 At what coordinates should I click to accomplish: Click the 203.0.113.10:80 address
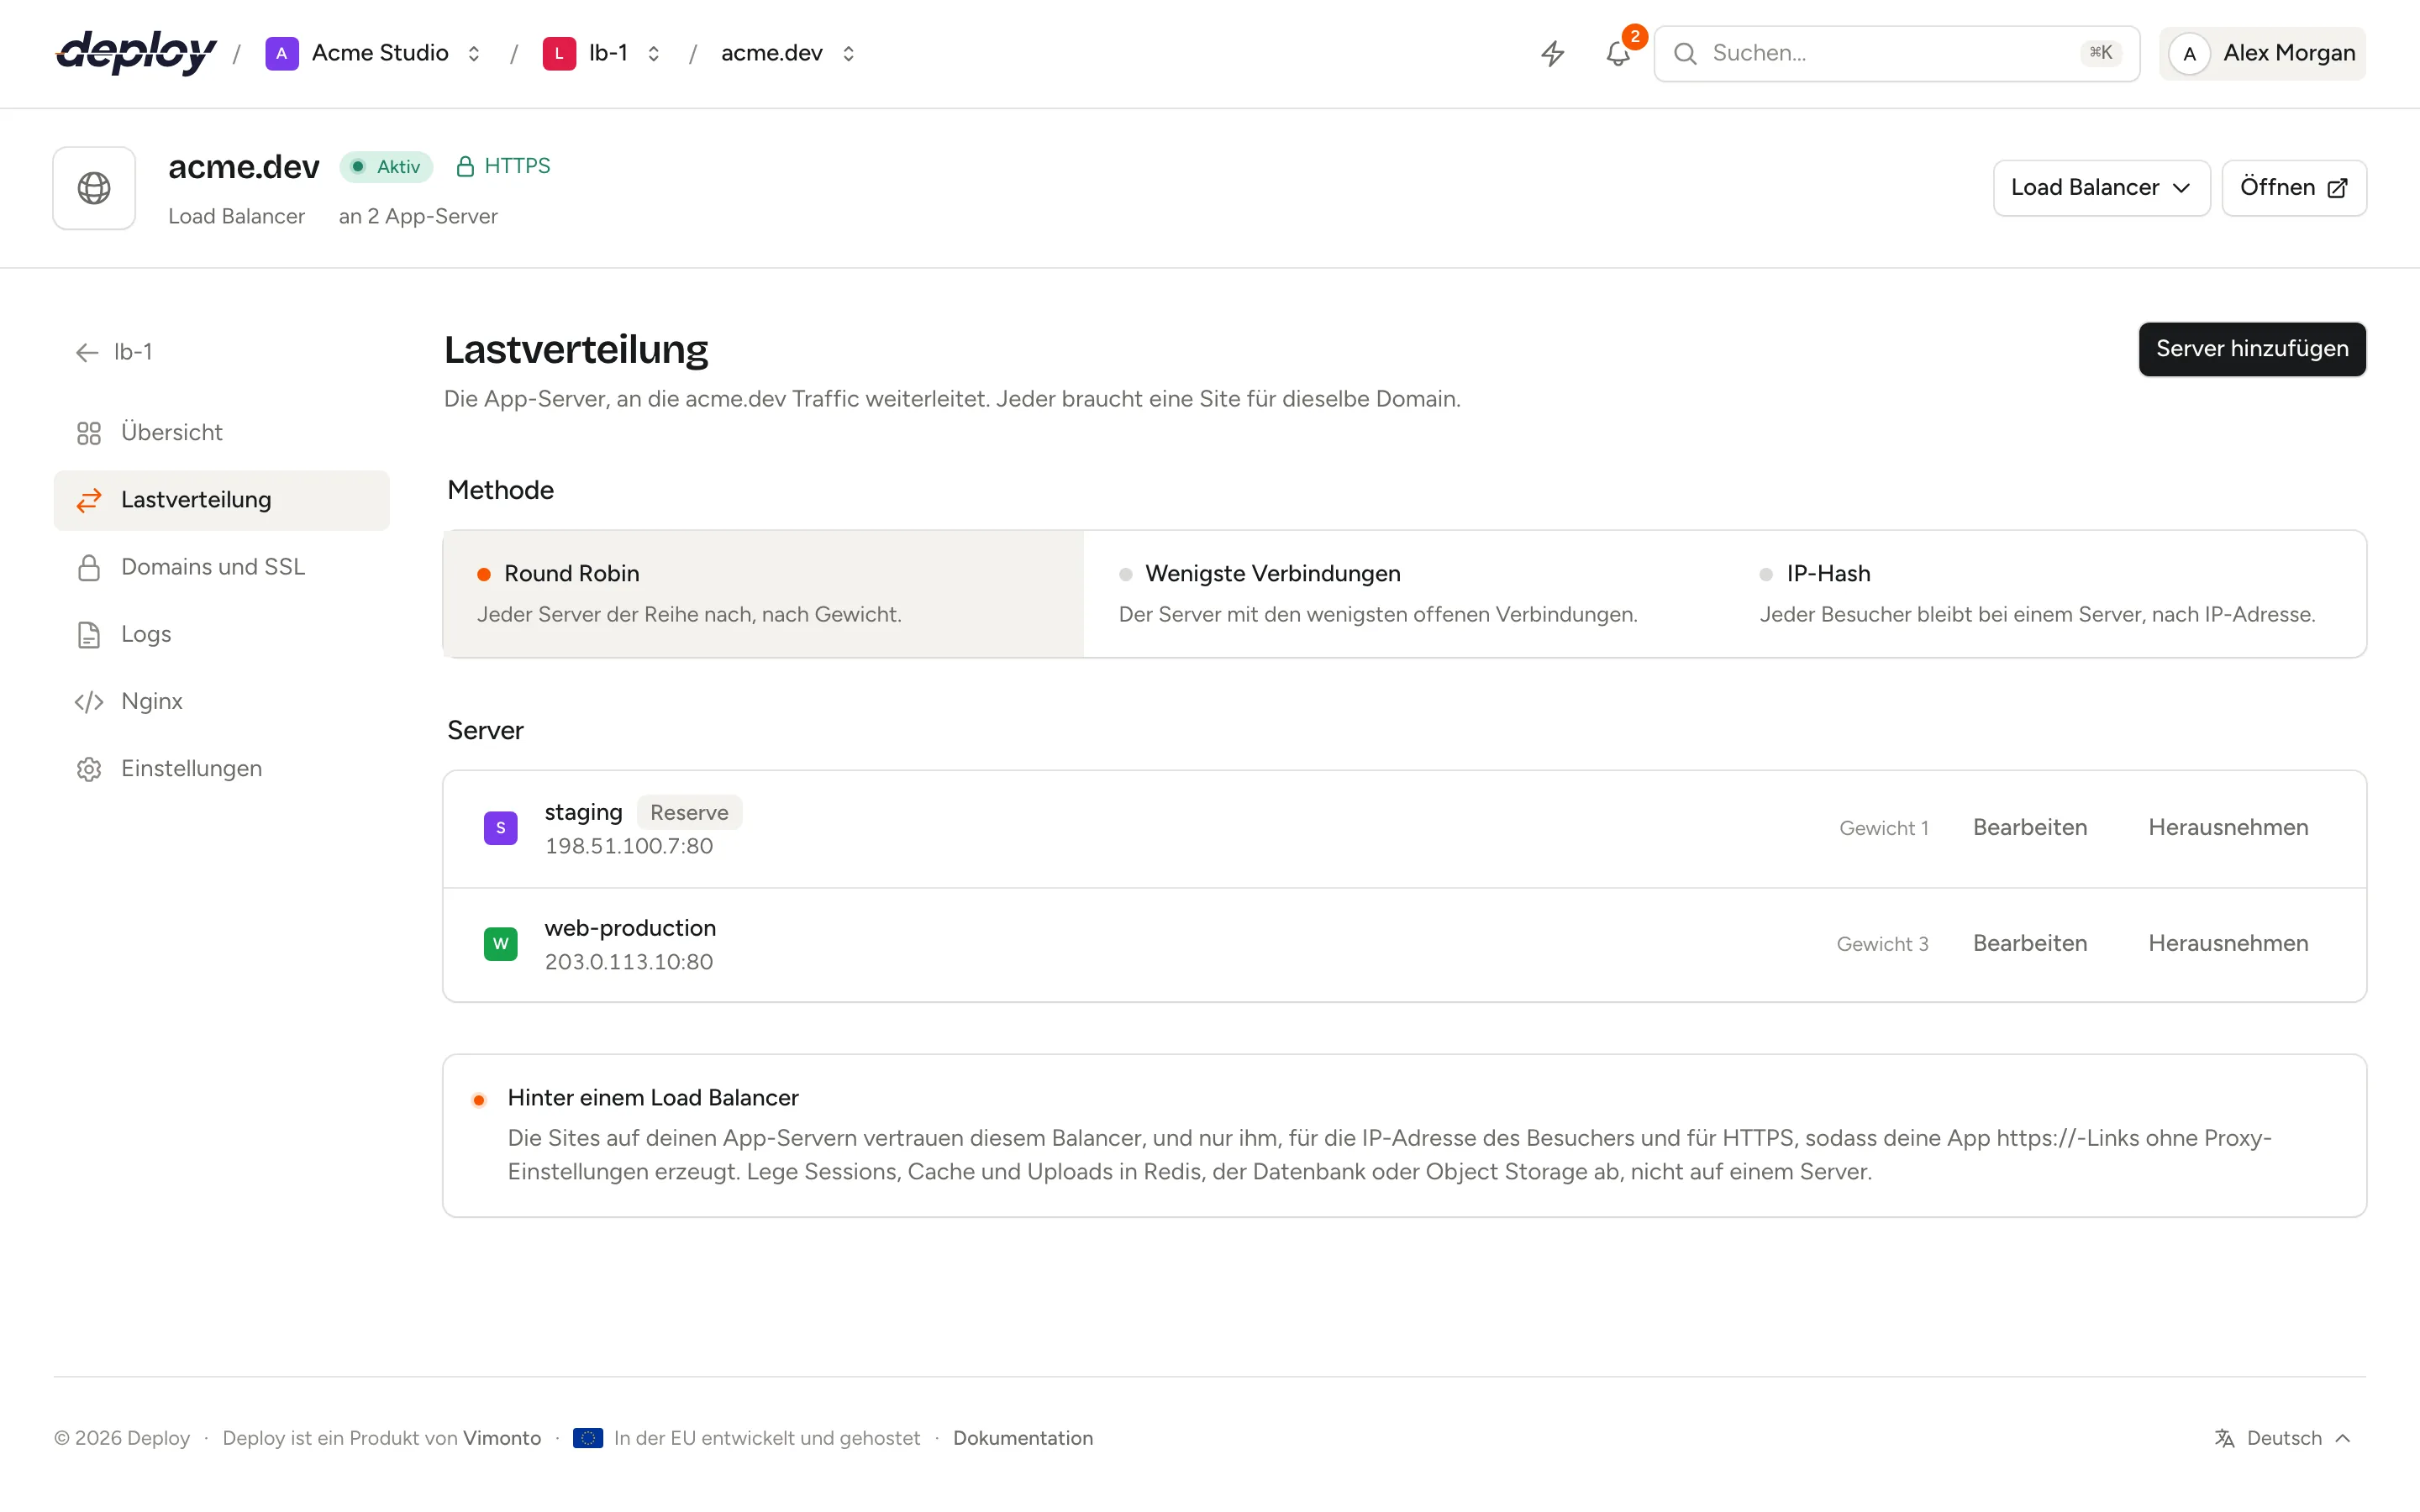[x=629, y=962]
